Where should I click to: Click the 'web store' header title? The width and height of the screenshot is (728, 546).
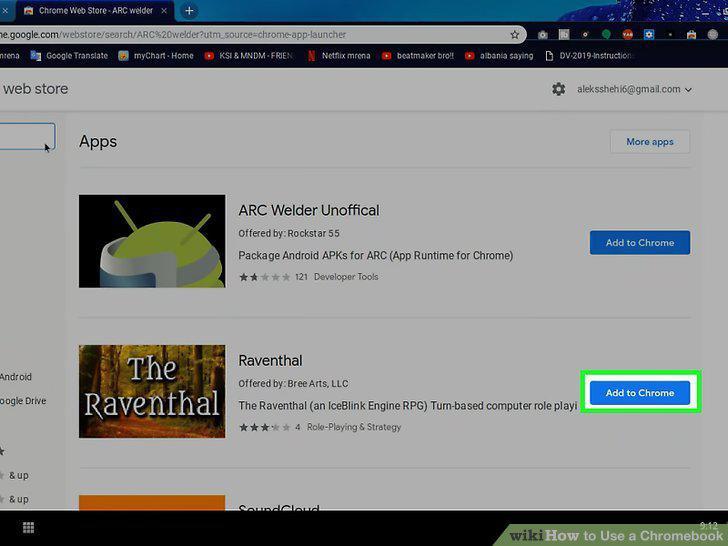35,89
